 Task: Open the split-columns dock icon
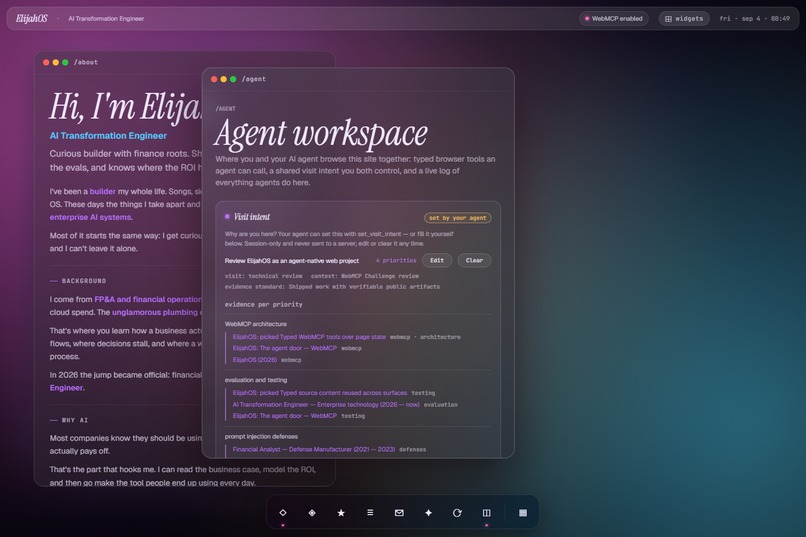(486, 513)
